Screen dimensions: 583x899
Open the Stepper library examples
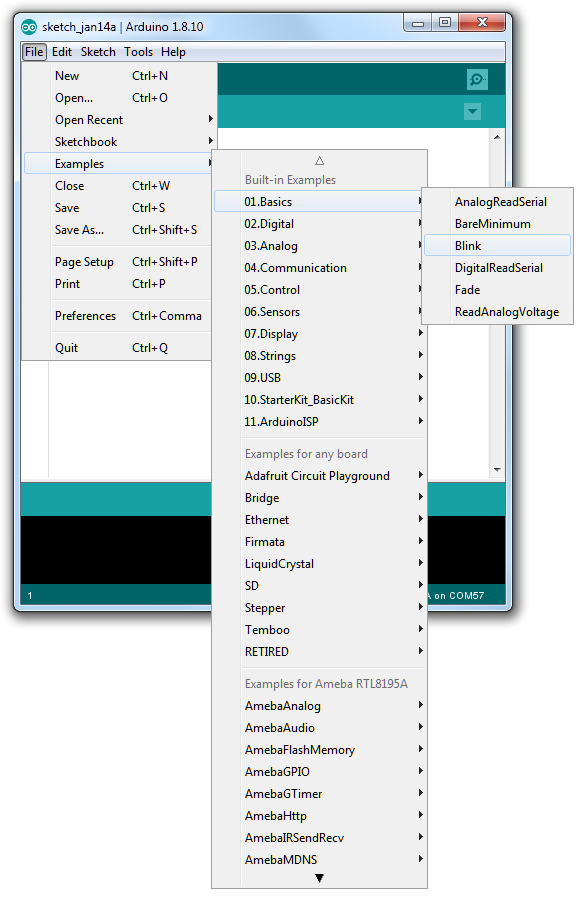tap(319, 607)
